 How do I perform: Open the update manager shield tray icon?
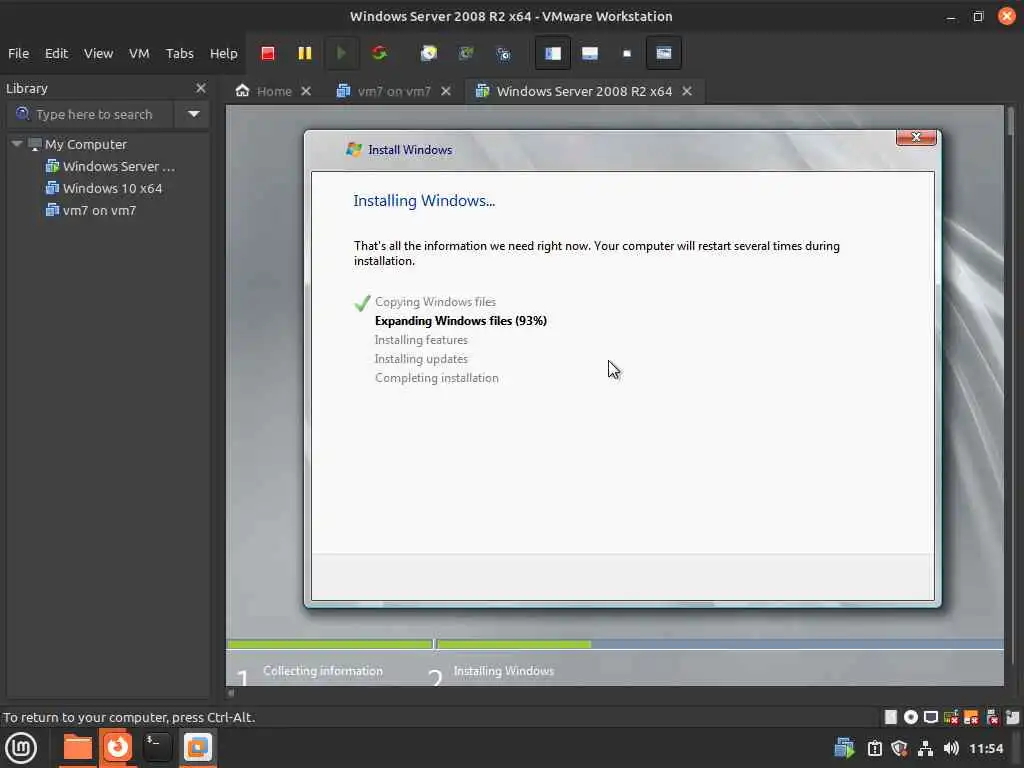tap(899, 748)
